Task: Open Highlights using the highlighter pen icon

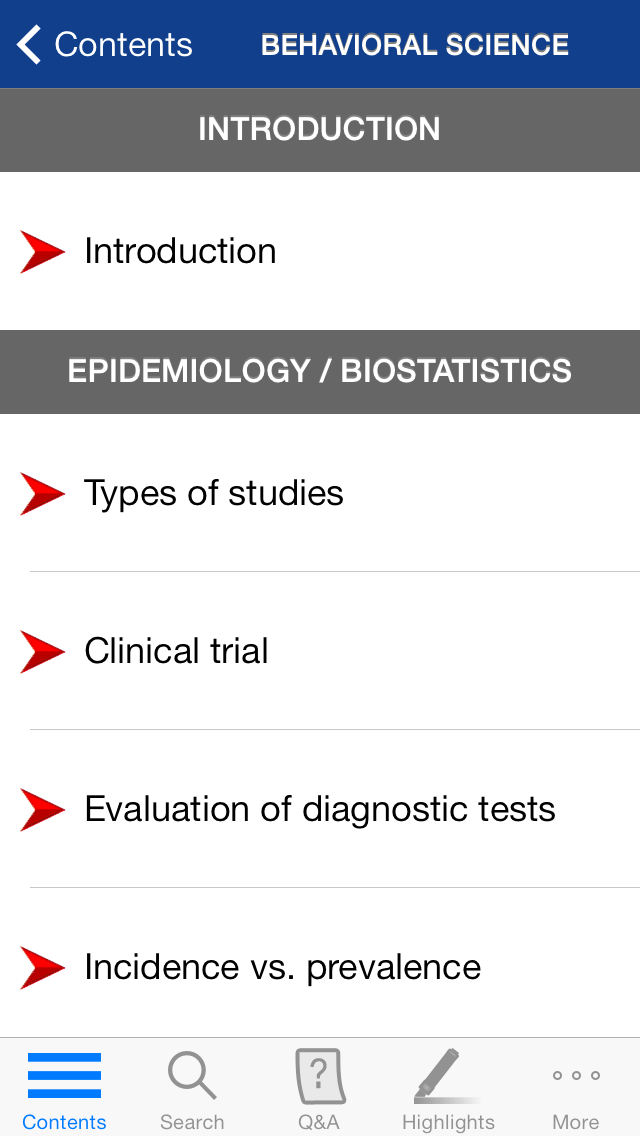Action: pyautogui.click(x=448, y=1075)
